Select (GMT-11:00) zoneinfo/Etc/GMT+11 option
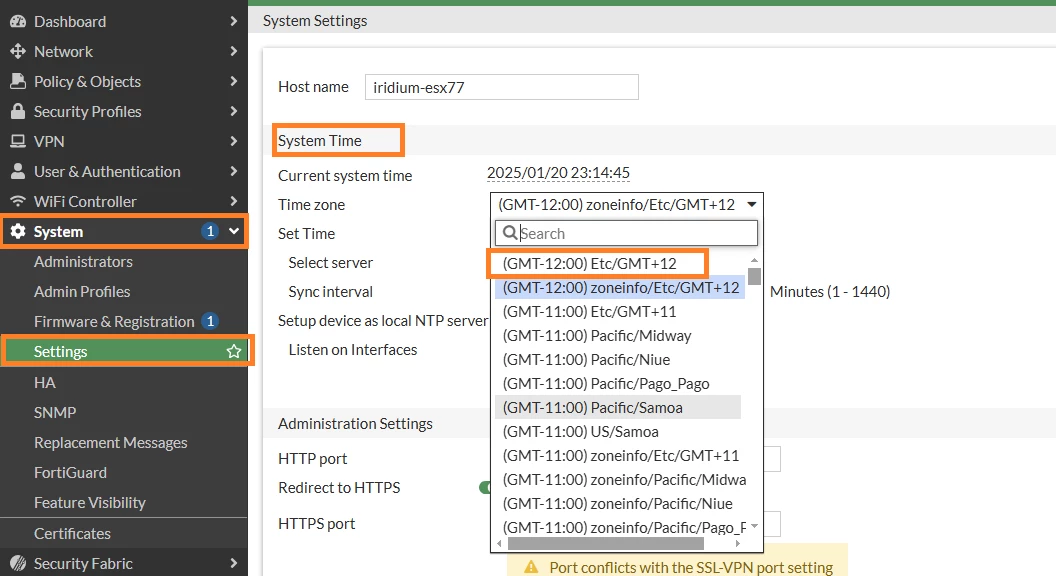The width and height of the screenshot is (1056, 576). coord(620,455)
